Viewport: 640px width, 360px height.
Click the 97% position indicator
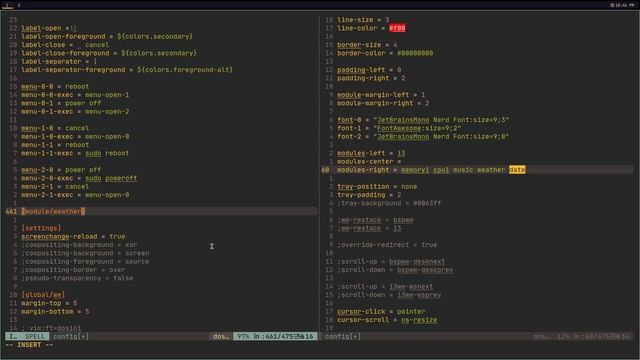[243, 336]
